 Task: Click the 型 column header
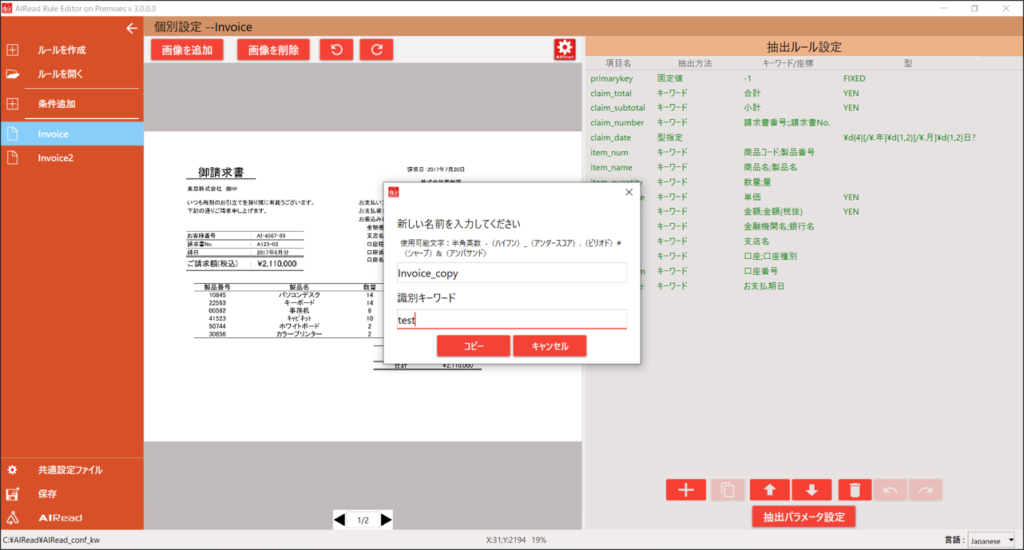(908, 63)
